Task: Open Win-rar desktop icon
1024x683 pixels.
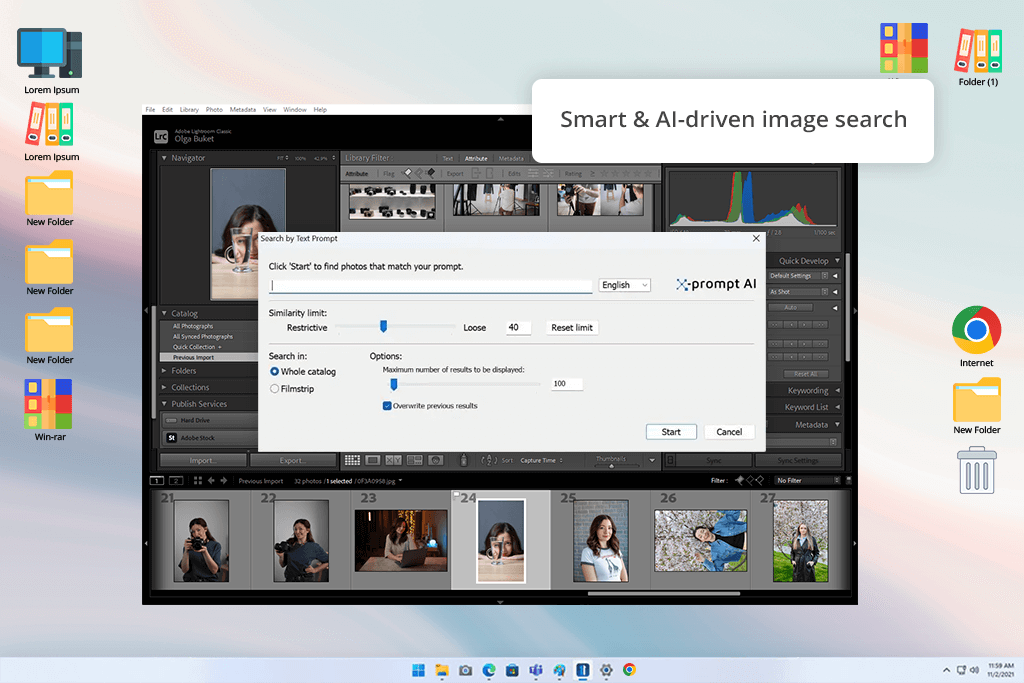Action: pyautogui.click(x=49, y=411)
